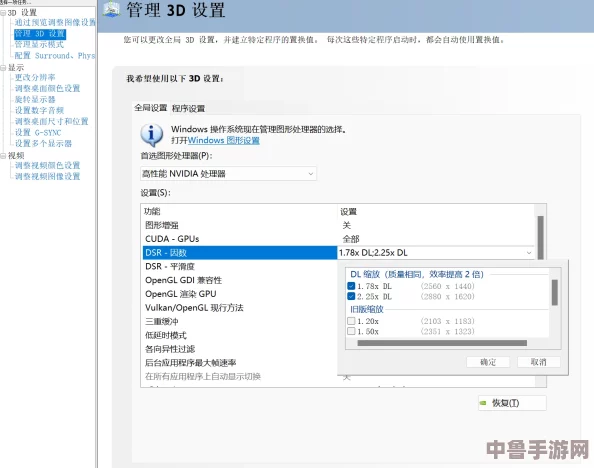Viewport: 594px width, 468px height.
Task: Open the DSR 因数 value dropdown arrow
Action: pyautogui.click(x=529, y=253)
